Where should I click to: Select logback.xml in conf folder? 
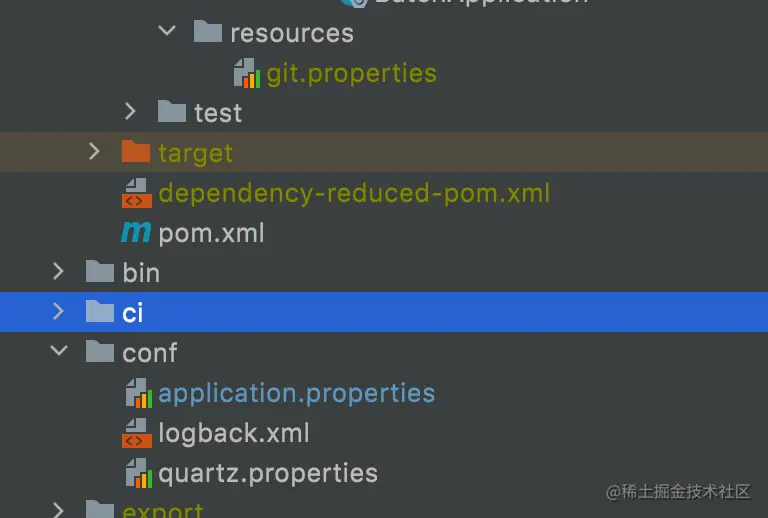tap(233, 433)
